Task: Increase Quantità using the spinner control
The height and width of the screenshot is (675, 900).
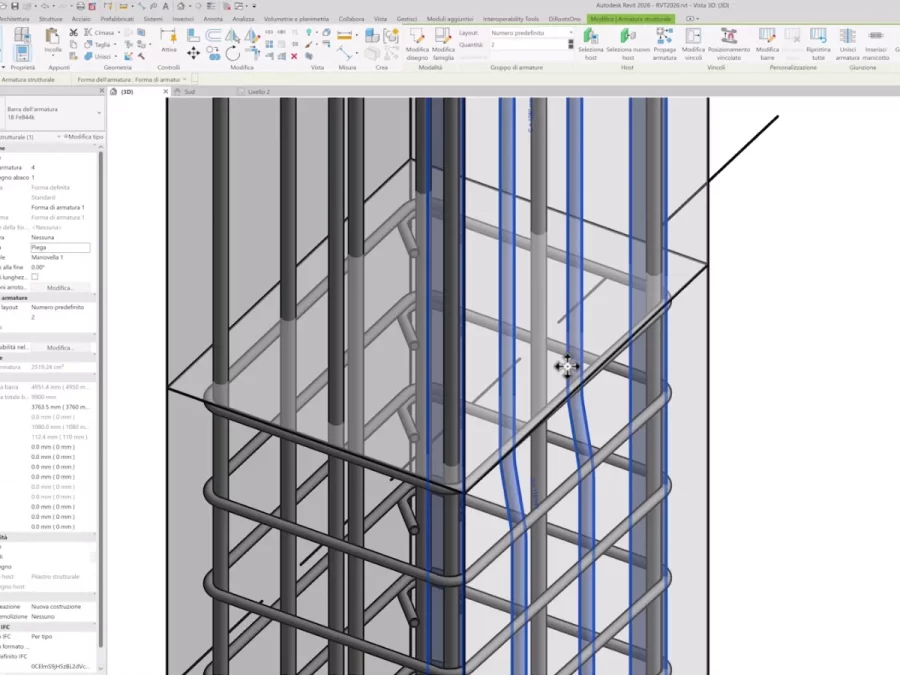Action: coord(570,41)
